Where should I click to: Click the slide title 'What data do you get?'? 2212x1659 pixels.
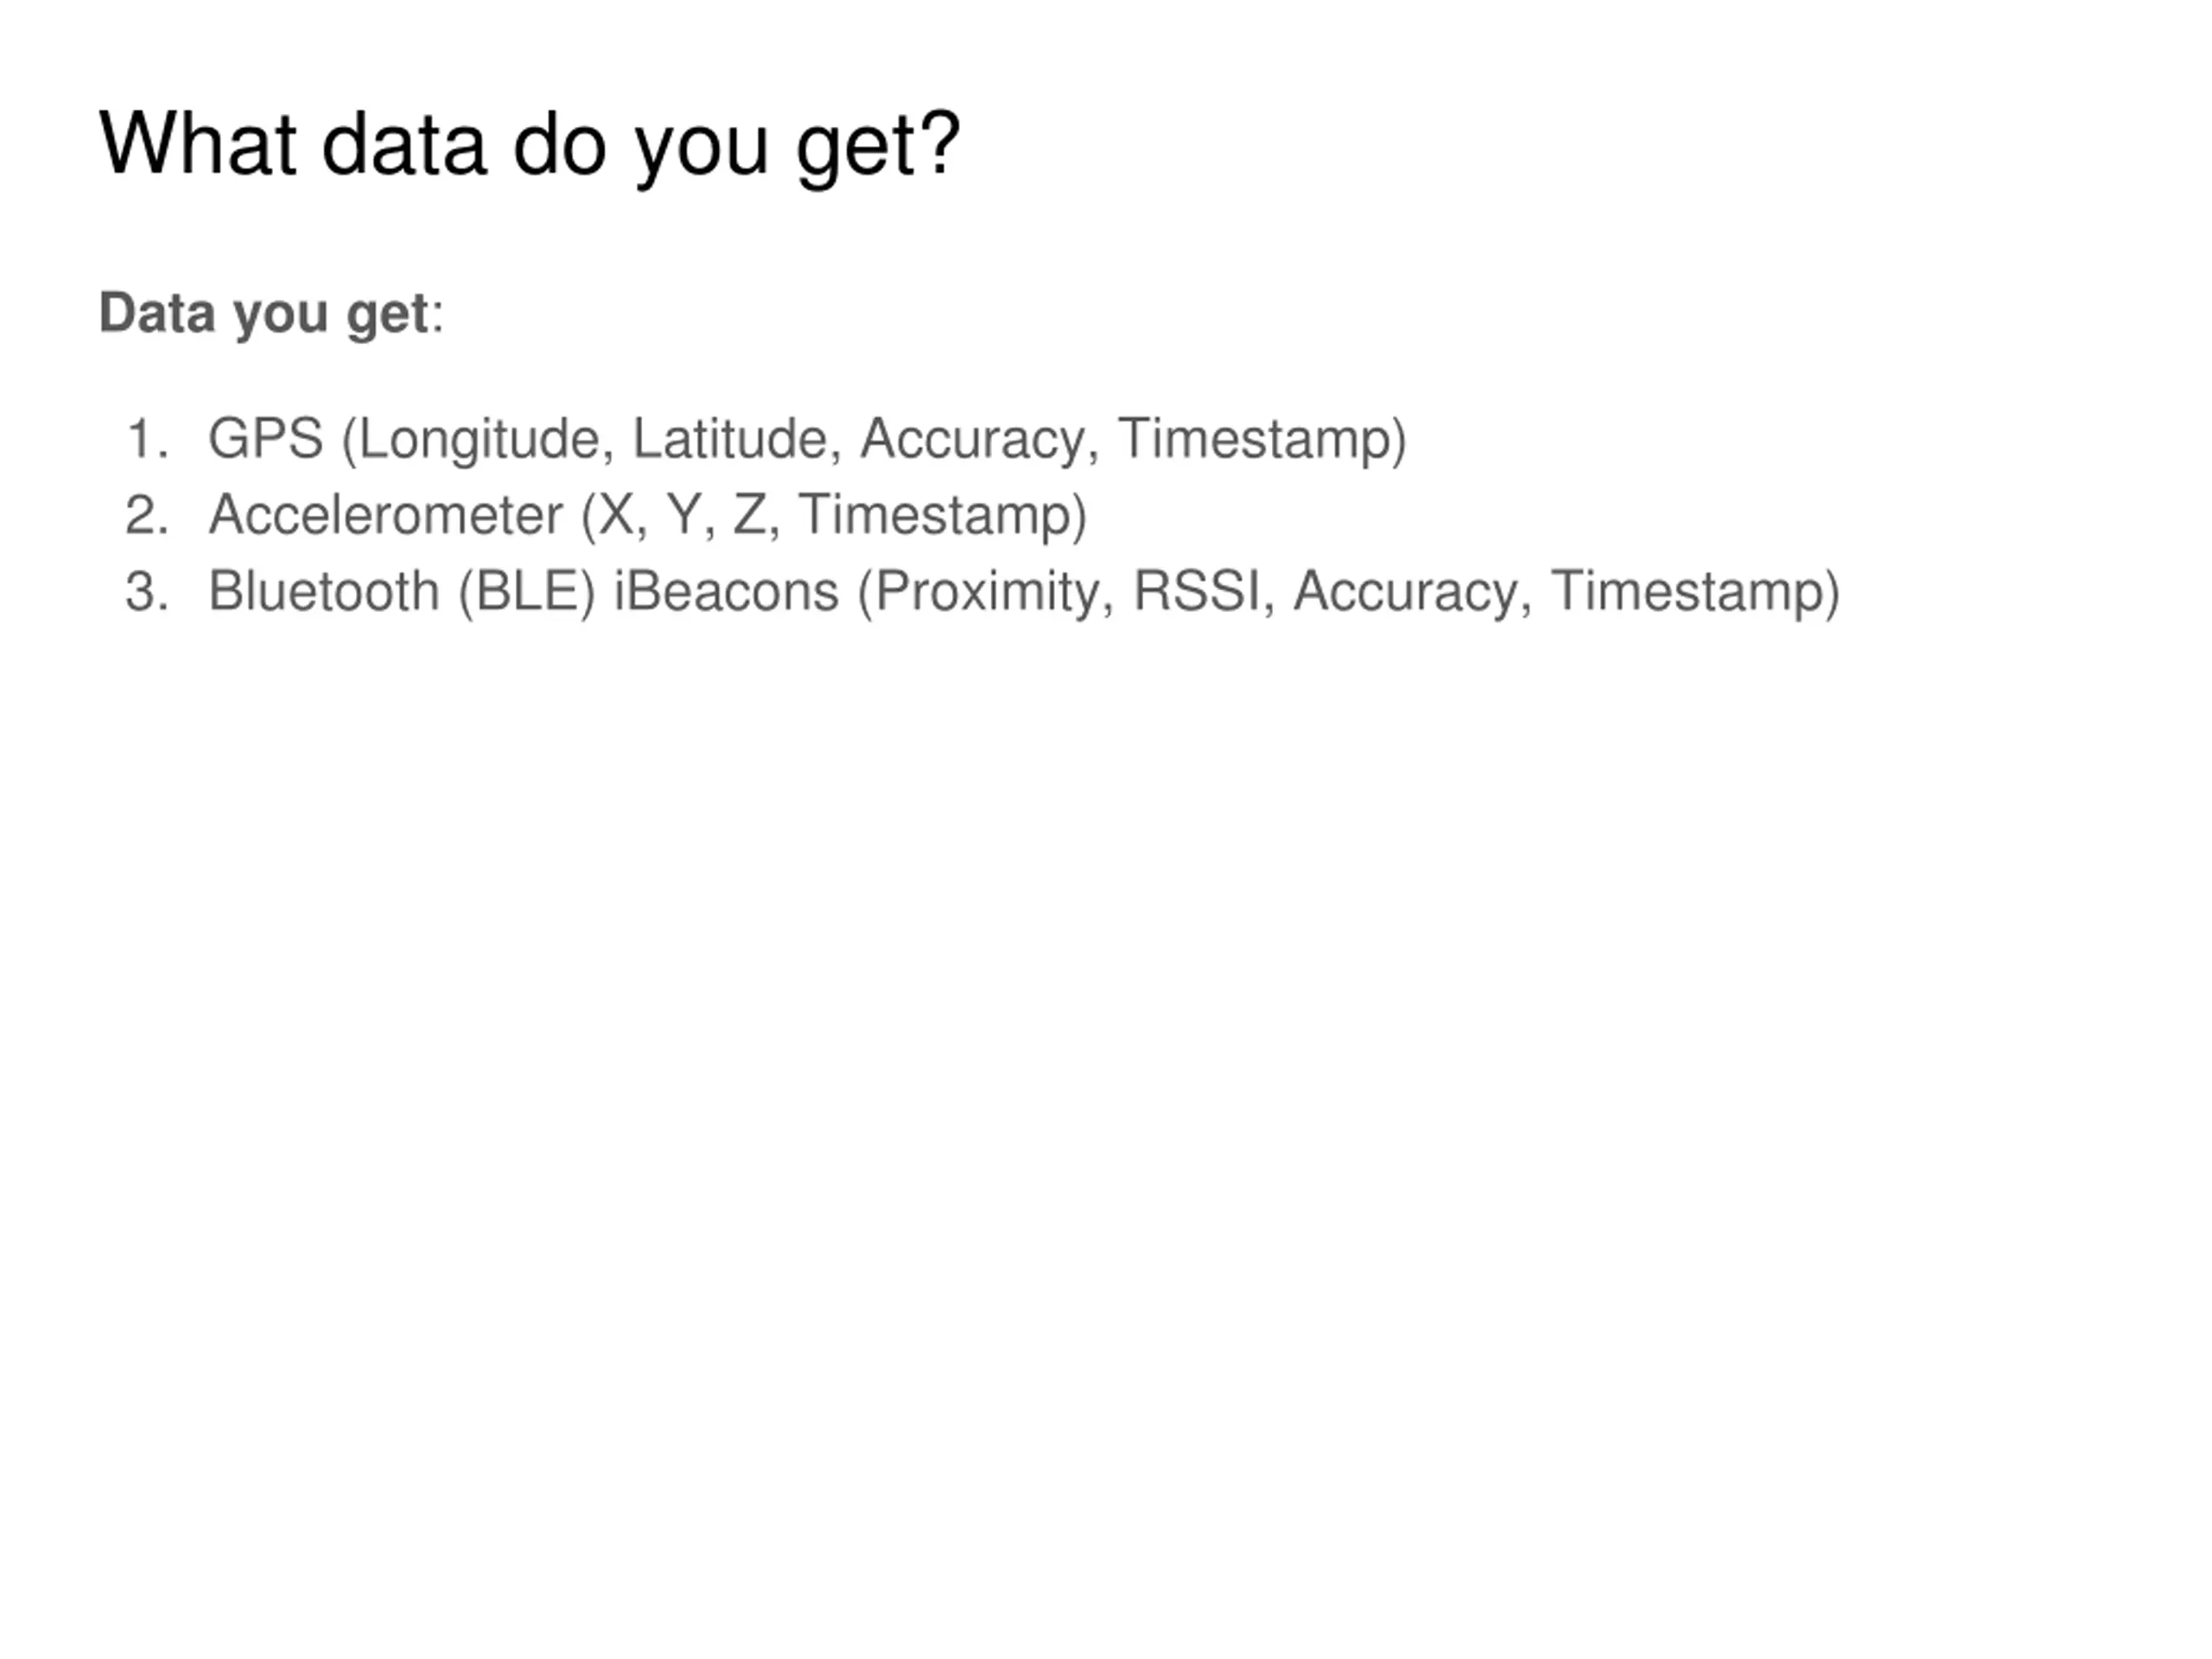[x=530, y=146]
